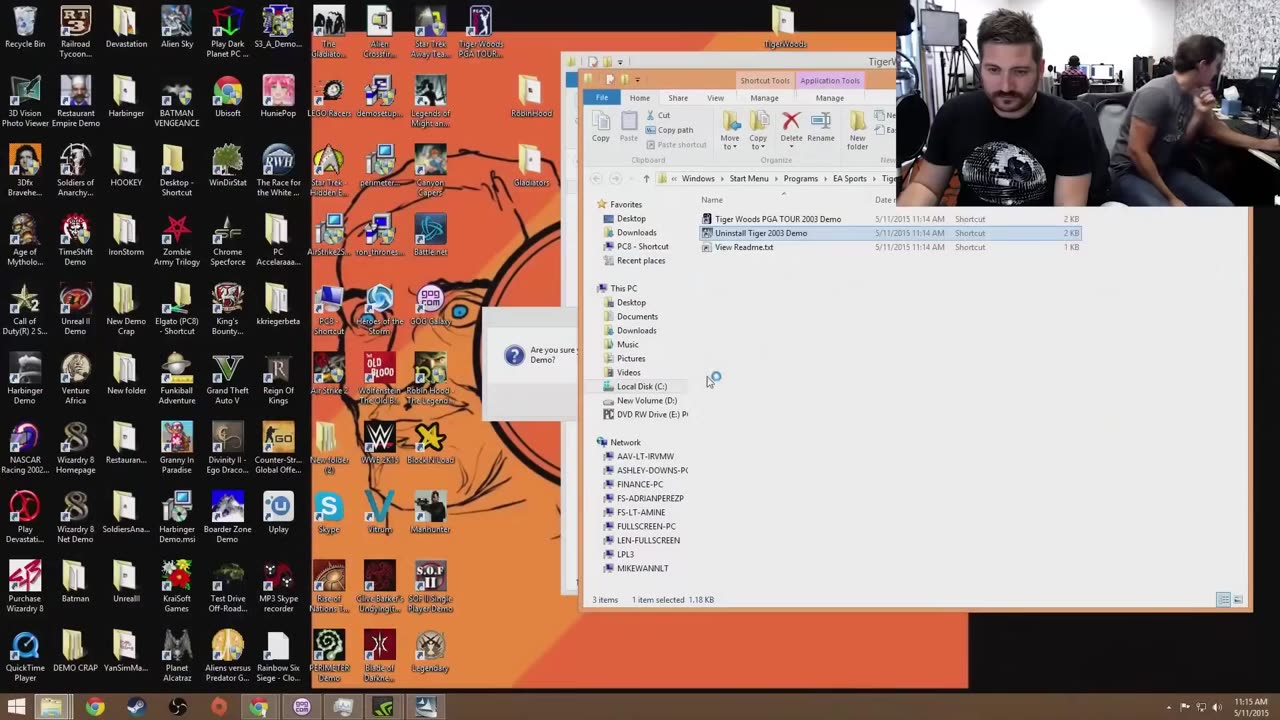Click the Copy icon in Explorer ribbon

point(600,122)
